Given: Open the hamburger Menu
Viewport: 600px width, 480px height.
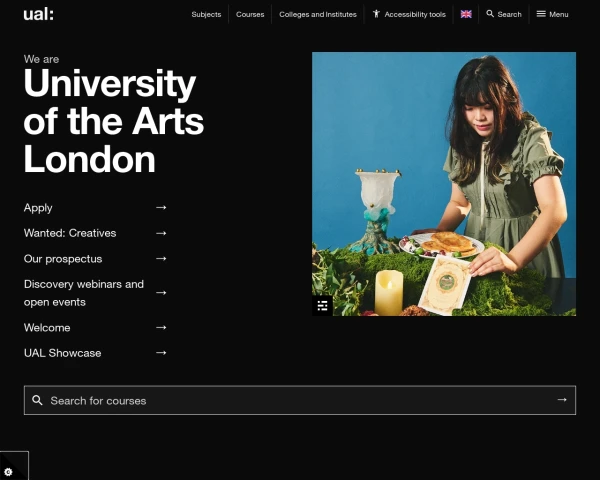Looking at the screenshot, I should 552,14.
